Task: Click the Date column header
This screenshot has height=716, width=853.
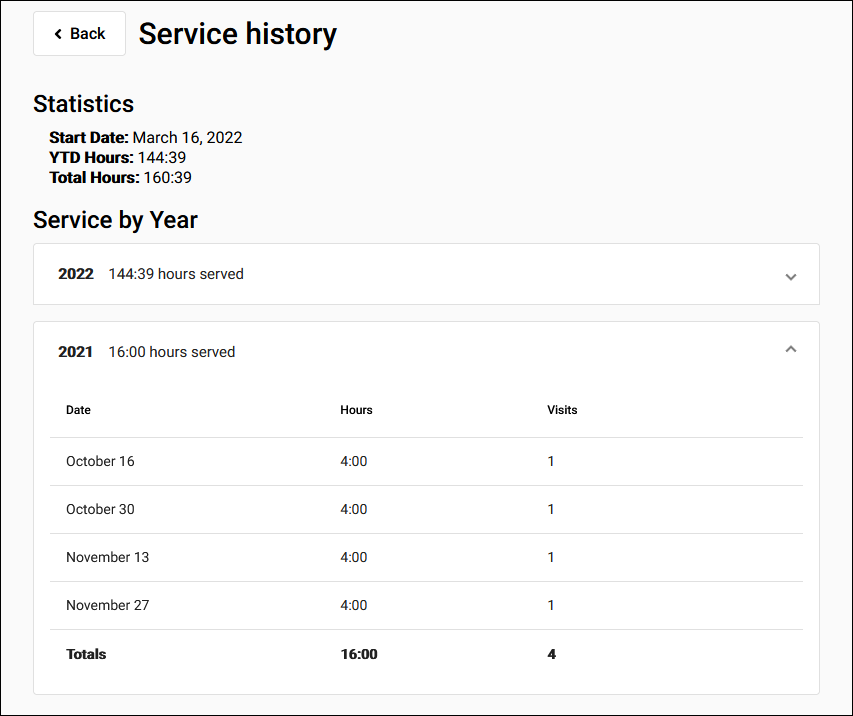Action: point(77,410)
